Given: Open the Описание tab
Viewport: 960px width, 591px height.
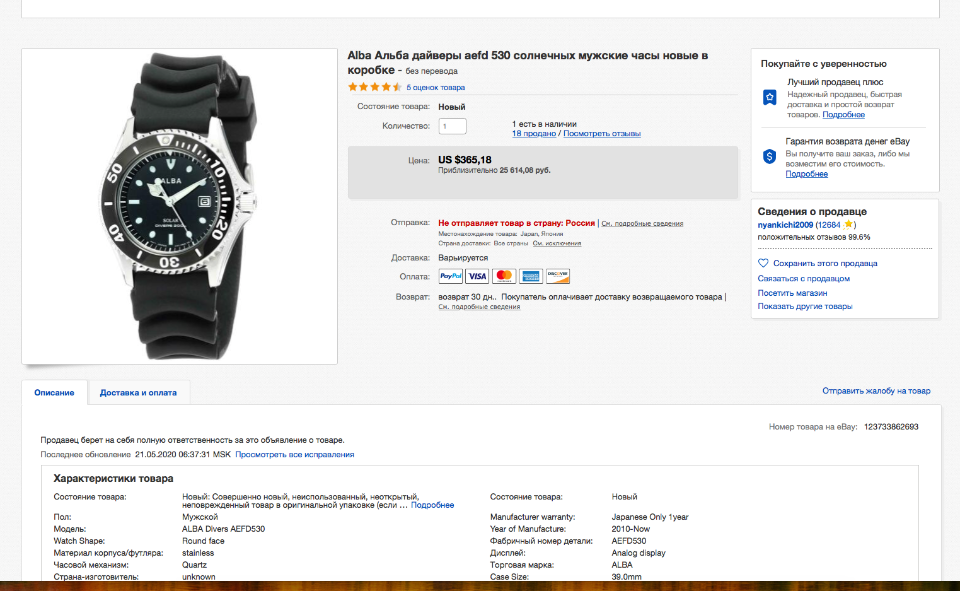Looking at the screenshot, I should (x=54, y=393).
